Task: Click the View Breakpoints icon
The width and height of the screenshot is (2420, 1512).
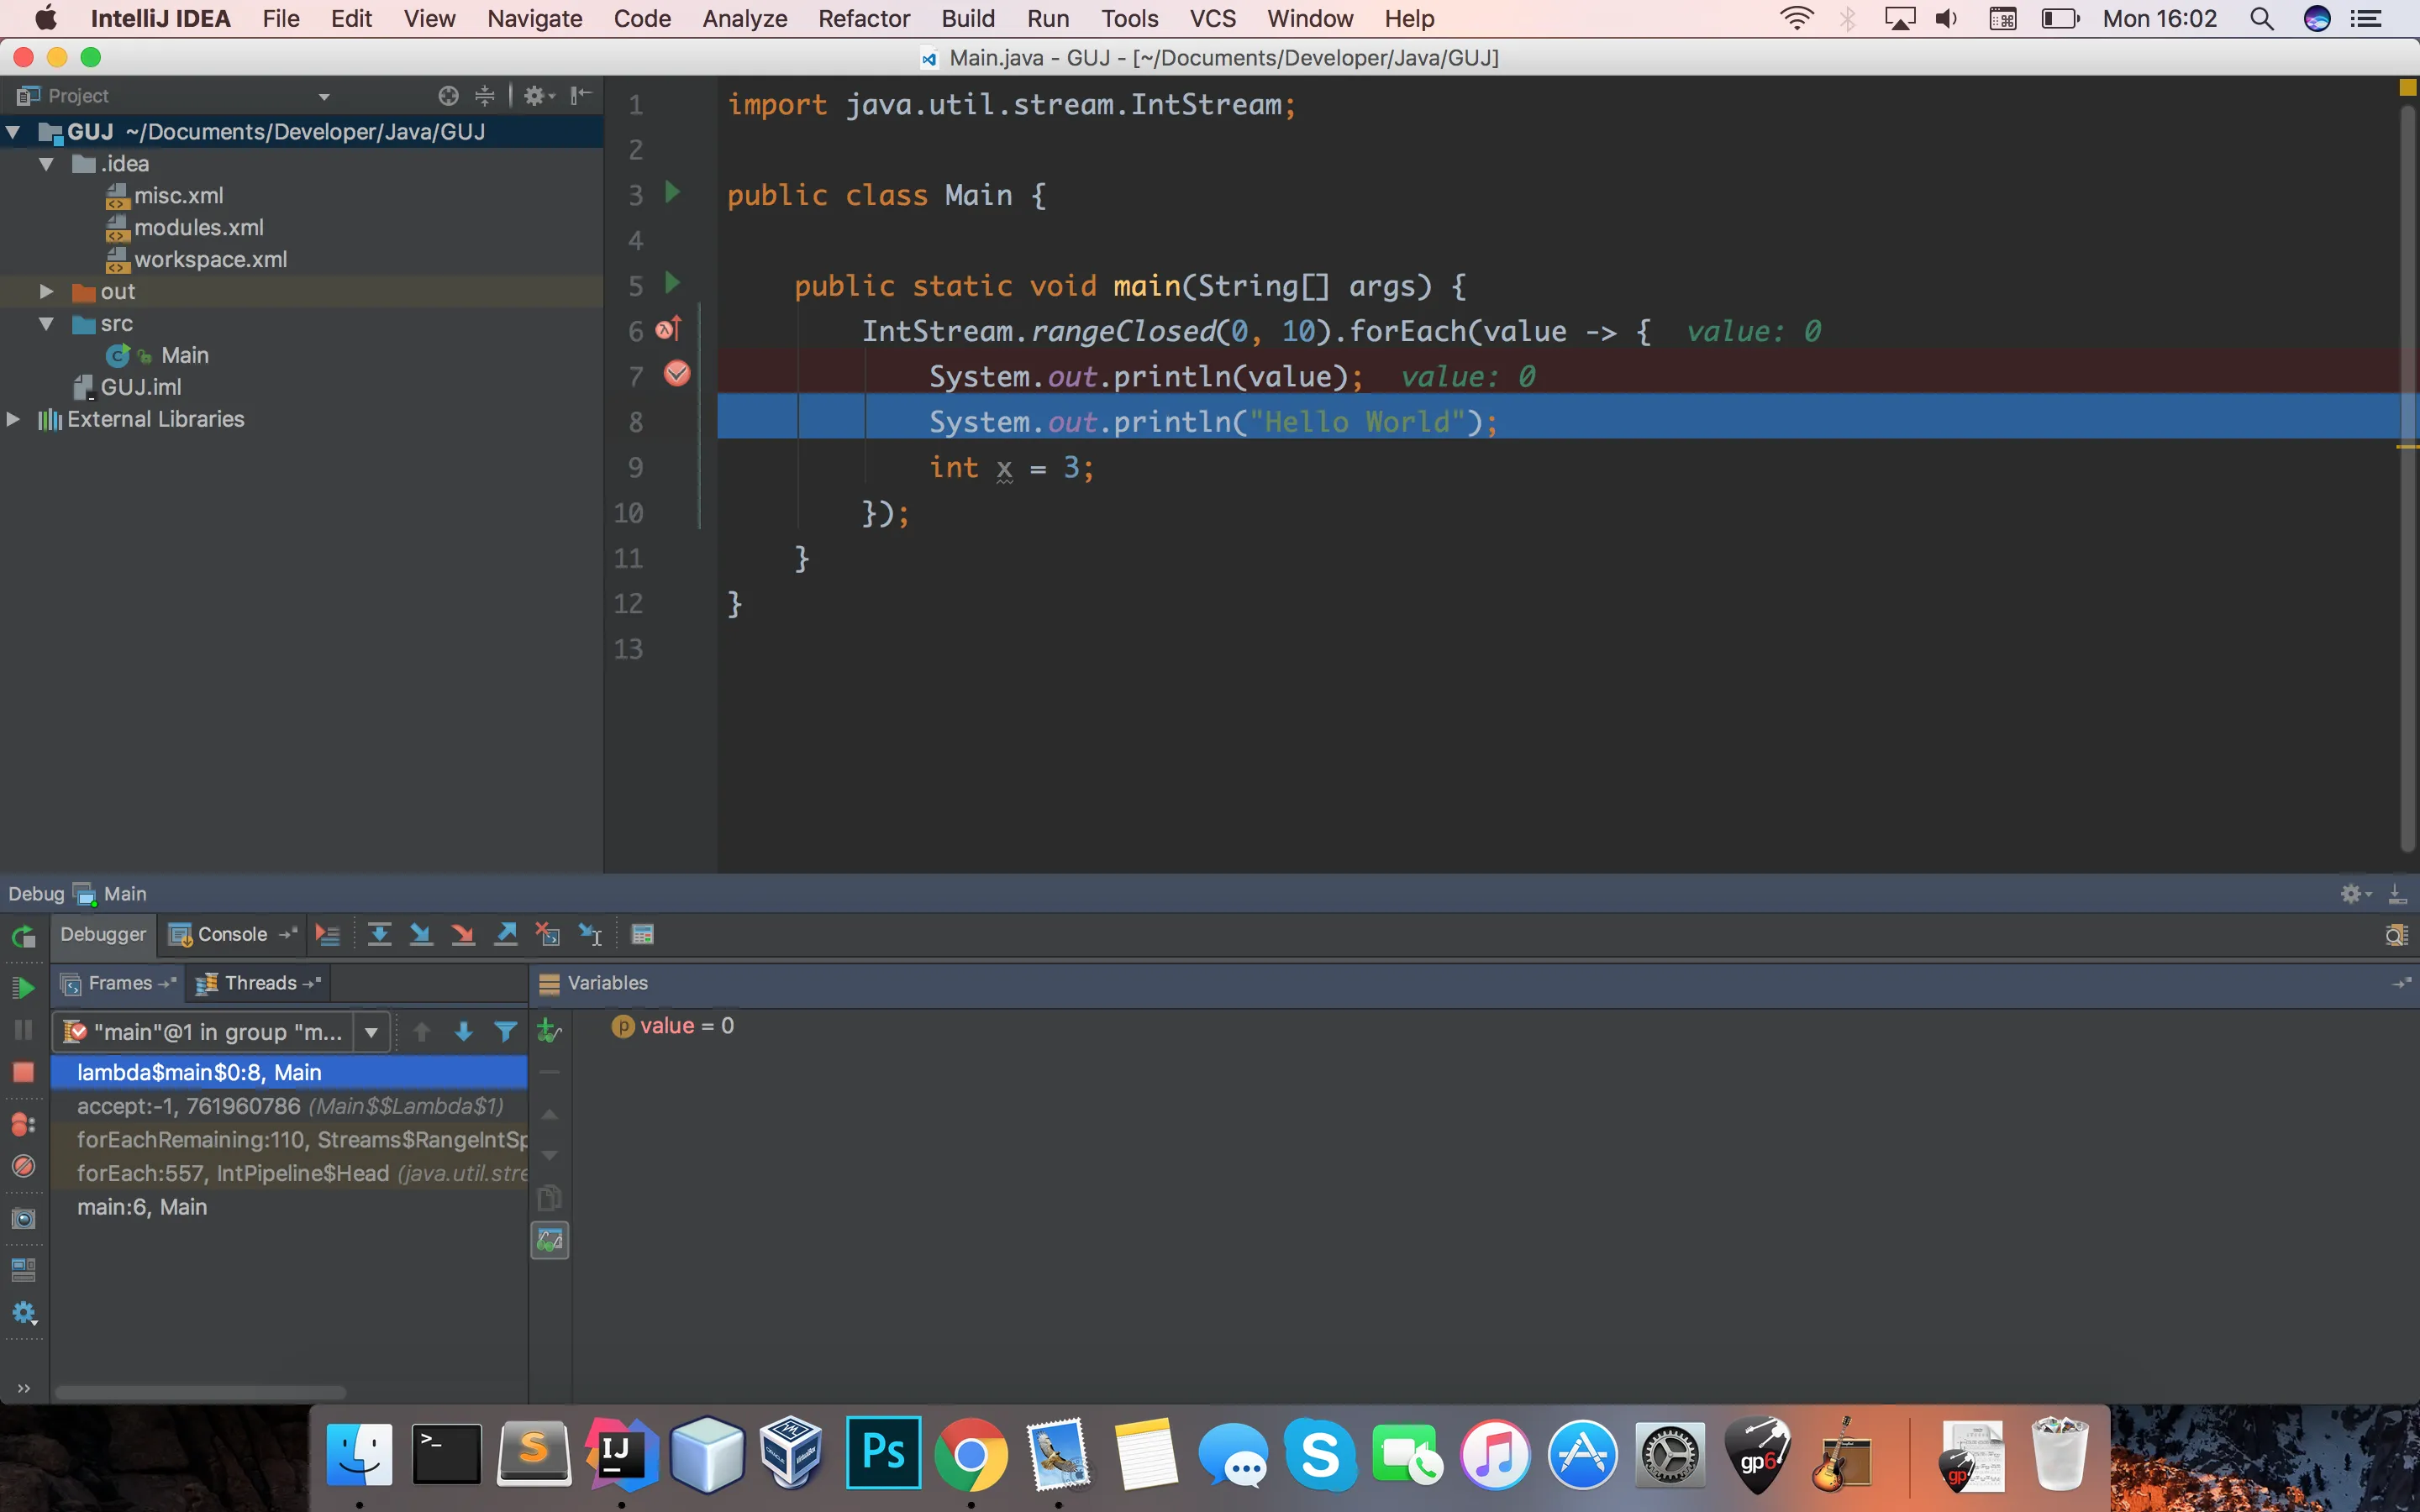Action: [x=23, y=1124]
